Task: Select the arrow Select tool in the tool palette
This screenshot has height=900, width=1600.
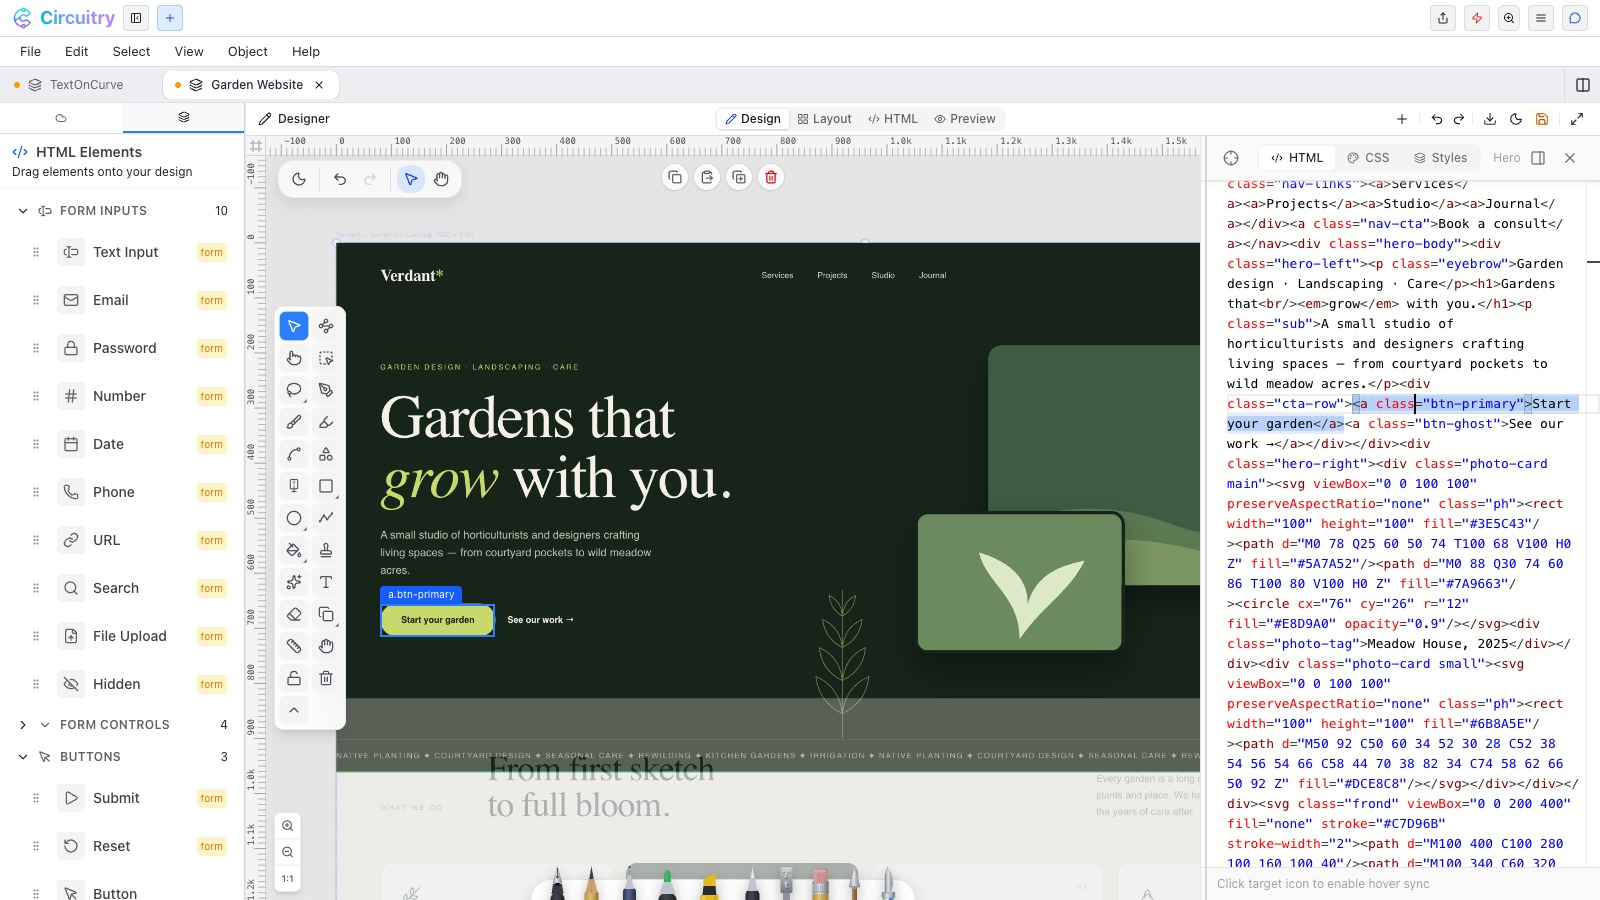Action: (x=294, y=326)
